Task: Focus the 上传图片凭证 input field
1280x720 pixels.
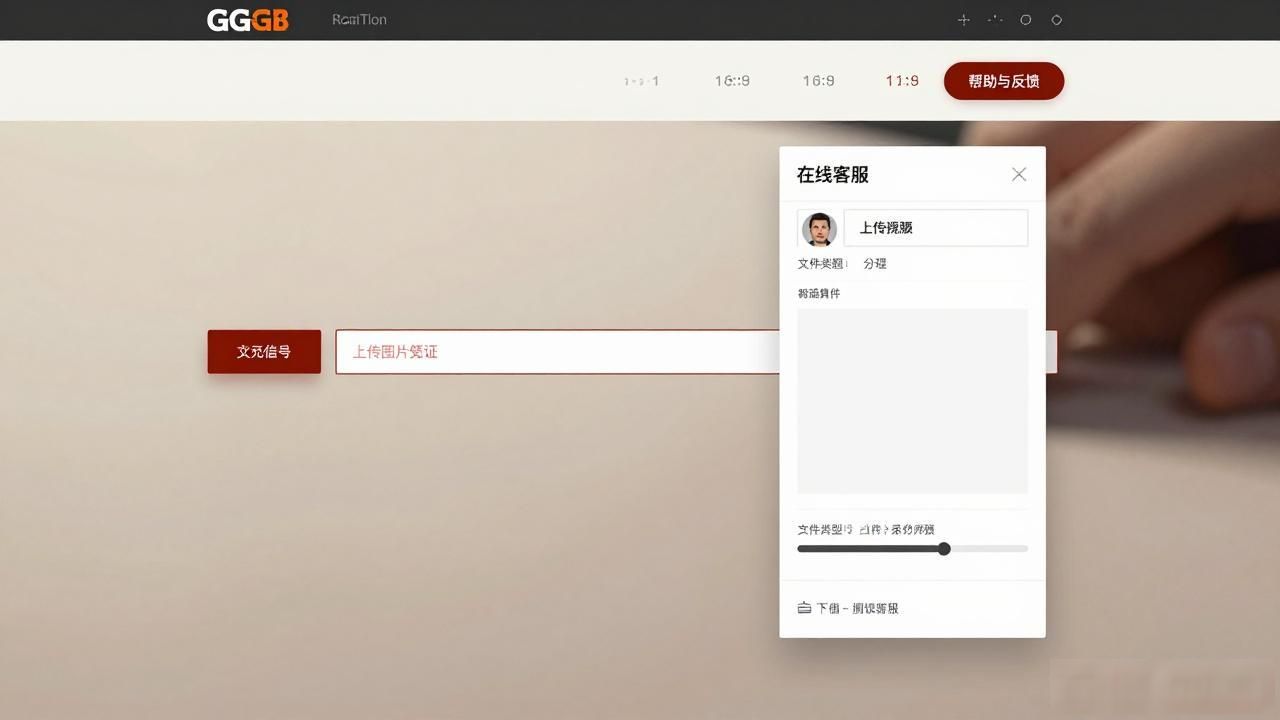Action: pos(557,352)
